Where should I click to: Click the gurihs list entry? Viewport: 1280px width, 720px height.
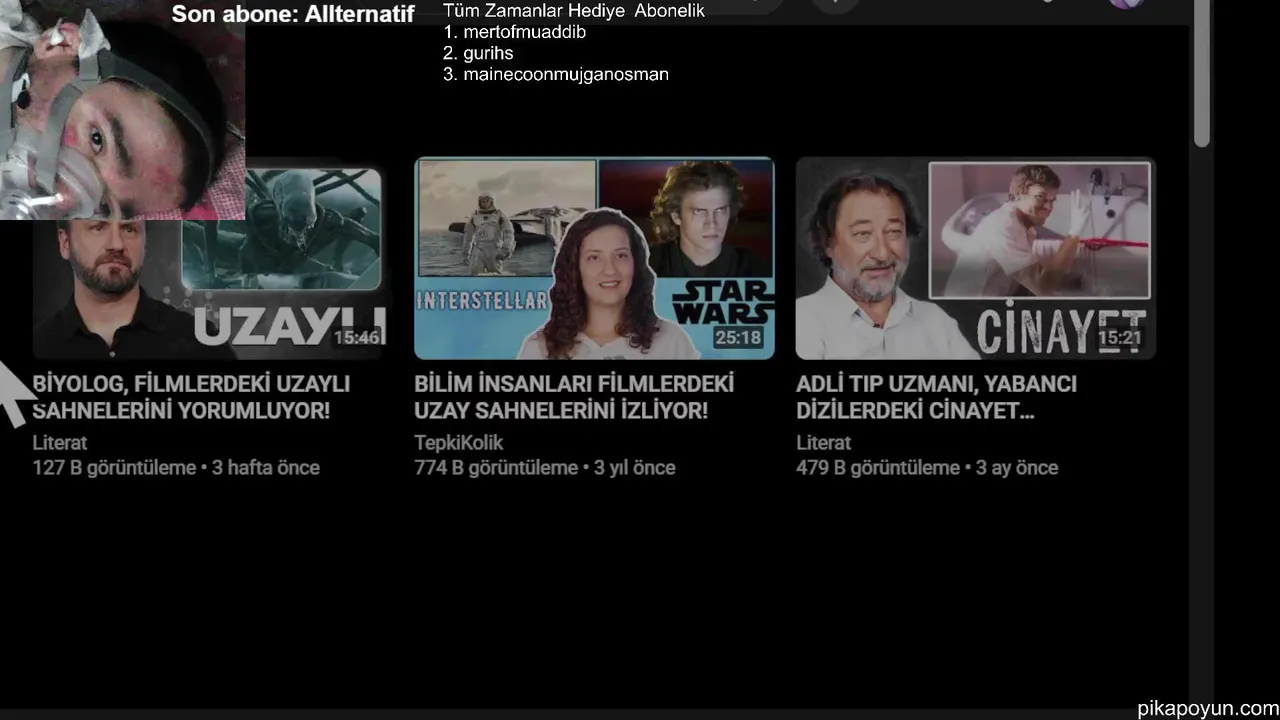tap(478, 53)
